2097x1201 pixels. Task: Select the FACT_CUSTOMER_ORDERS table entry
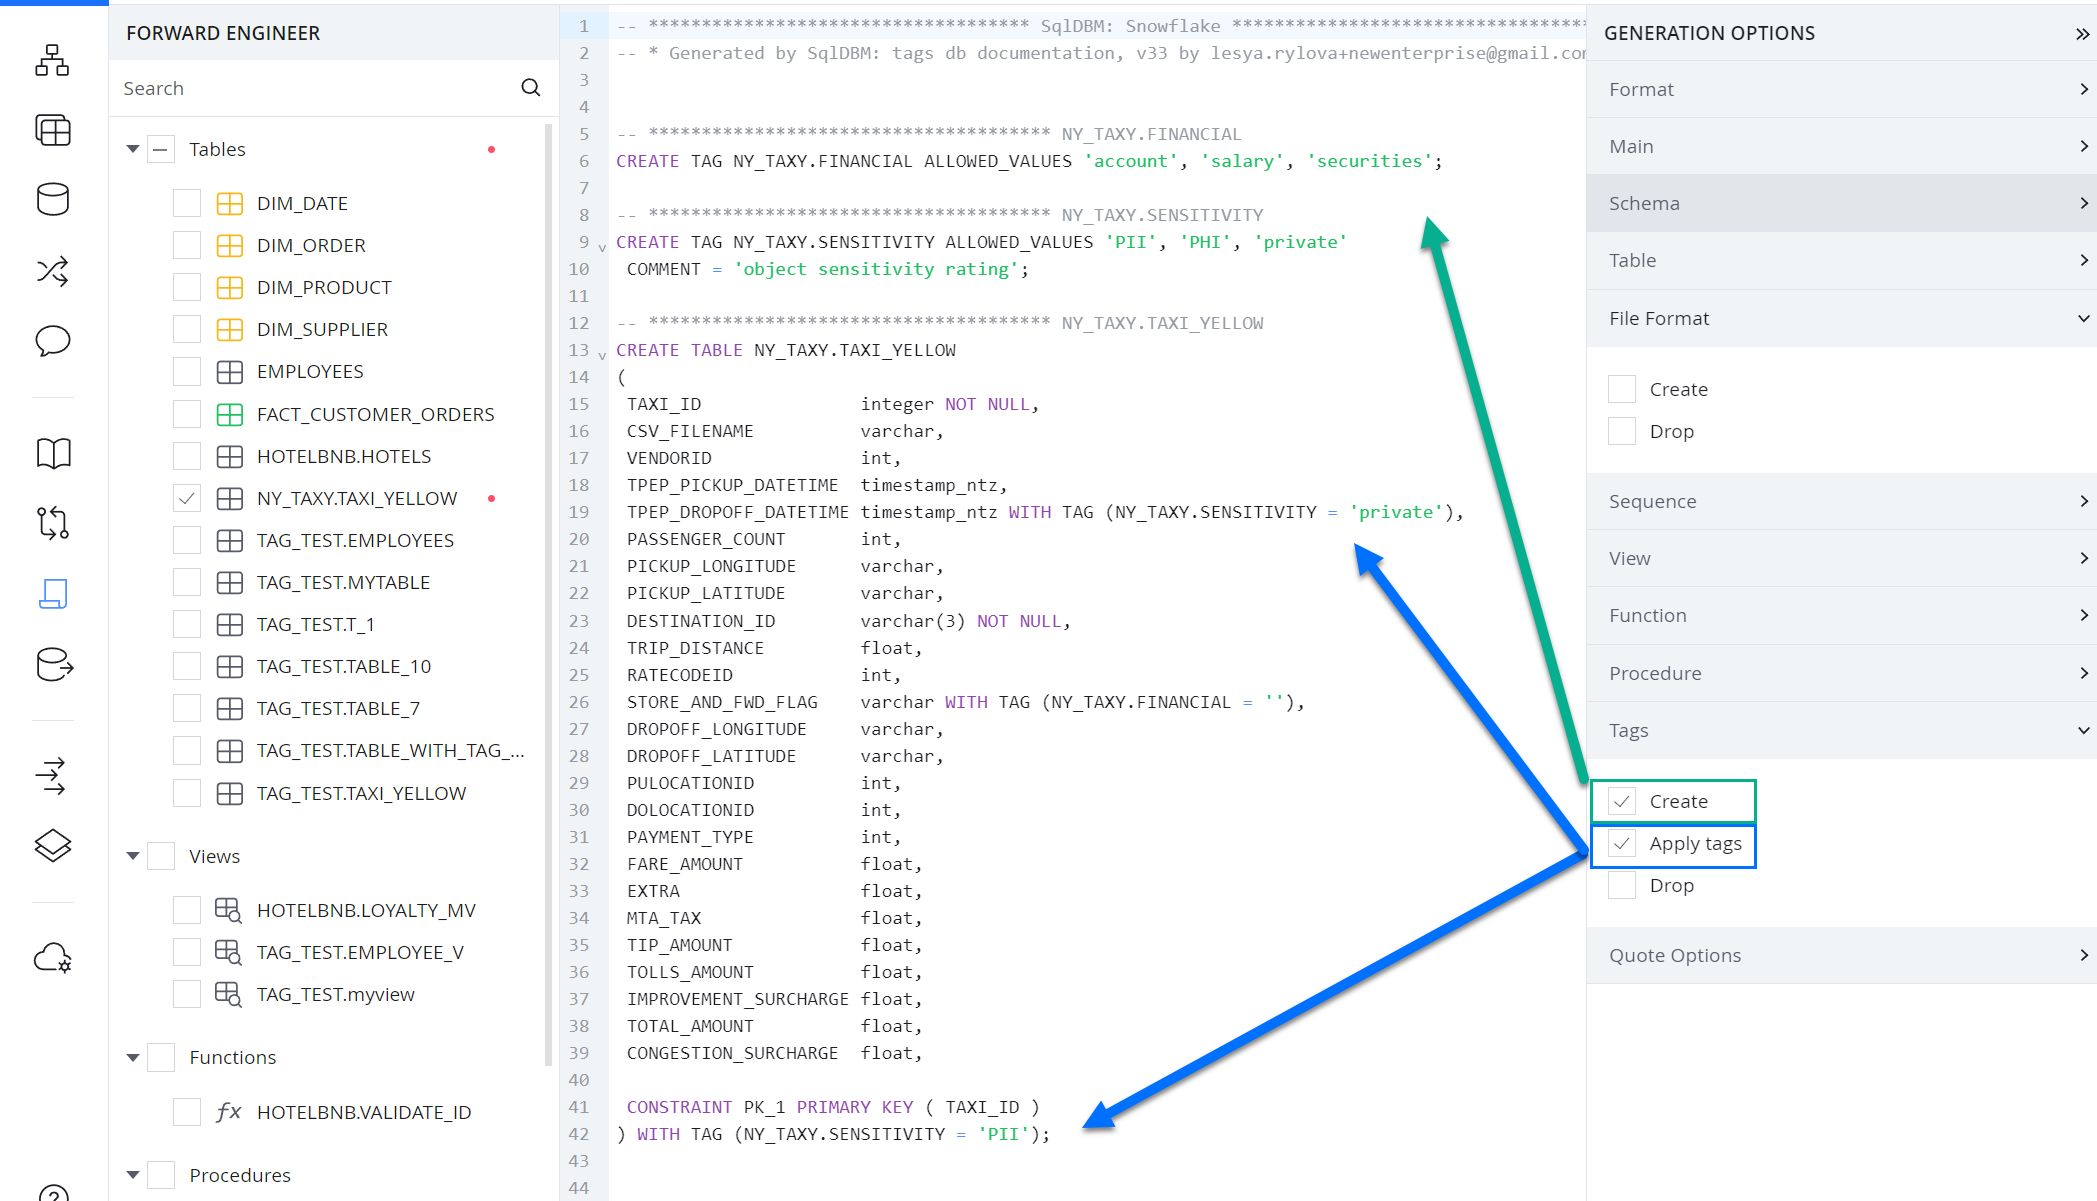(x=375, y=414)
